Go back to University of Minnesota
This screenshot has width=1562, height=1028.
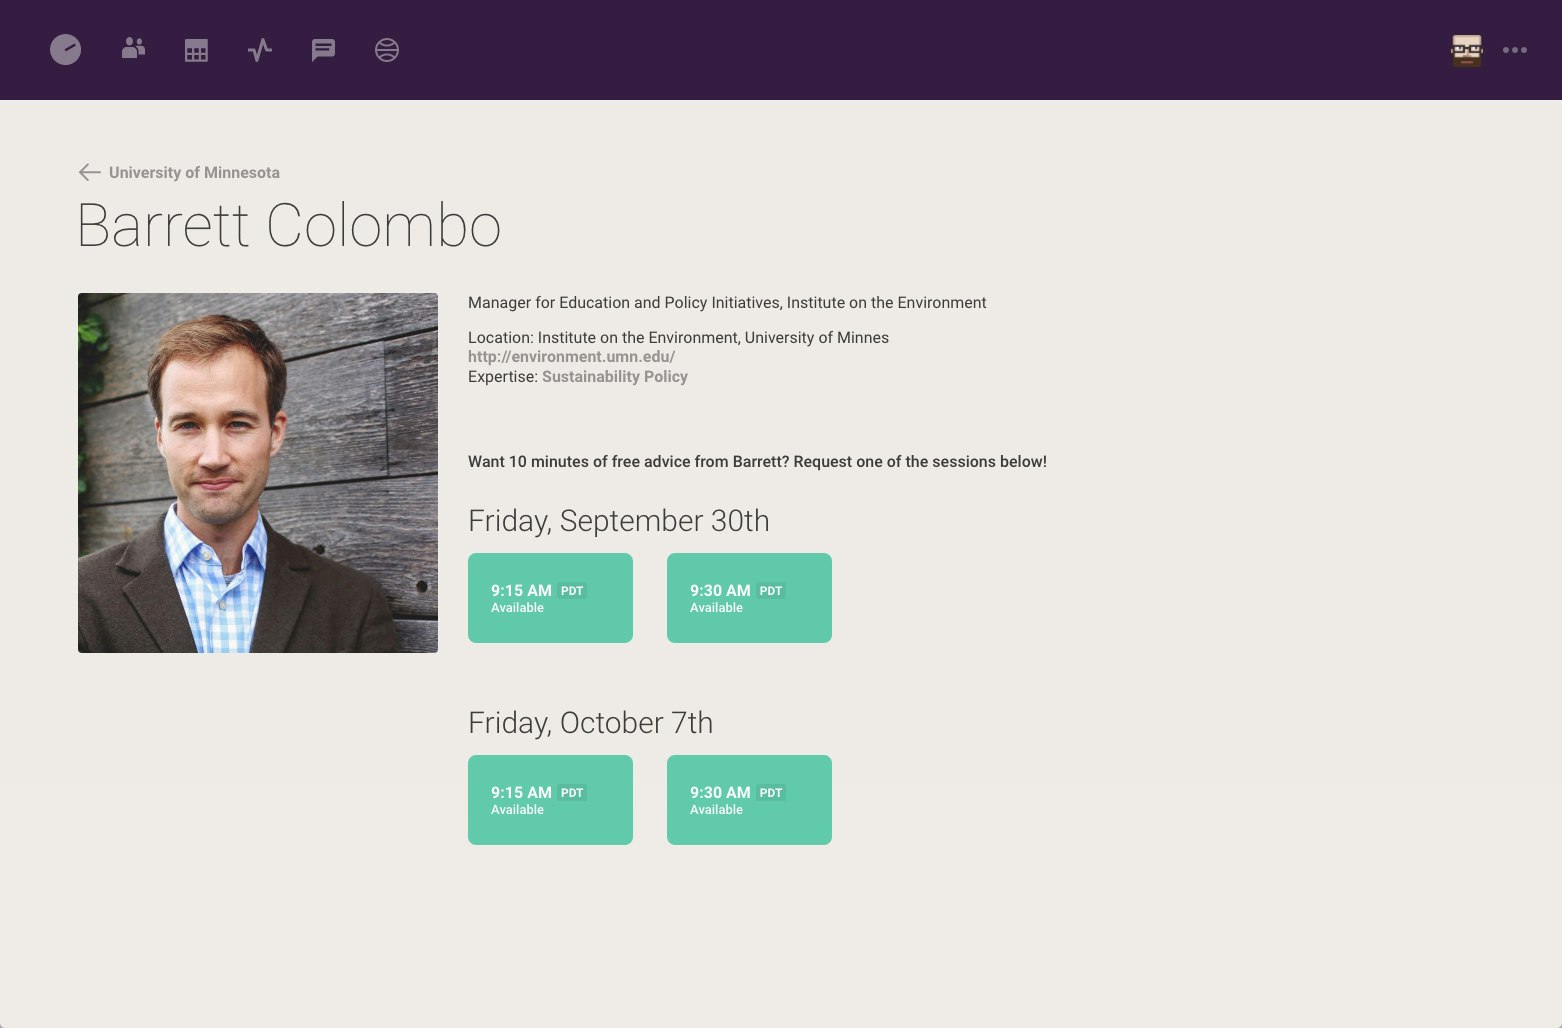(194, 172)
